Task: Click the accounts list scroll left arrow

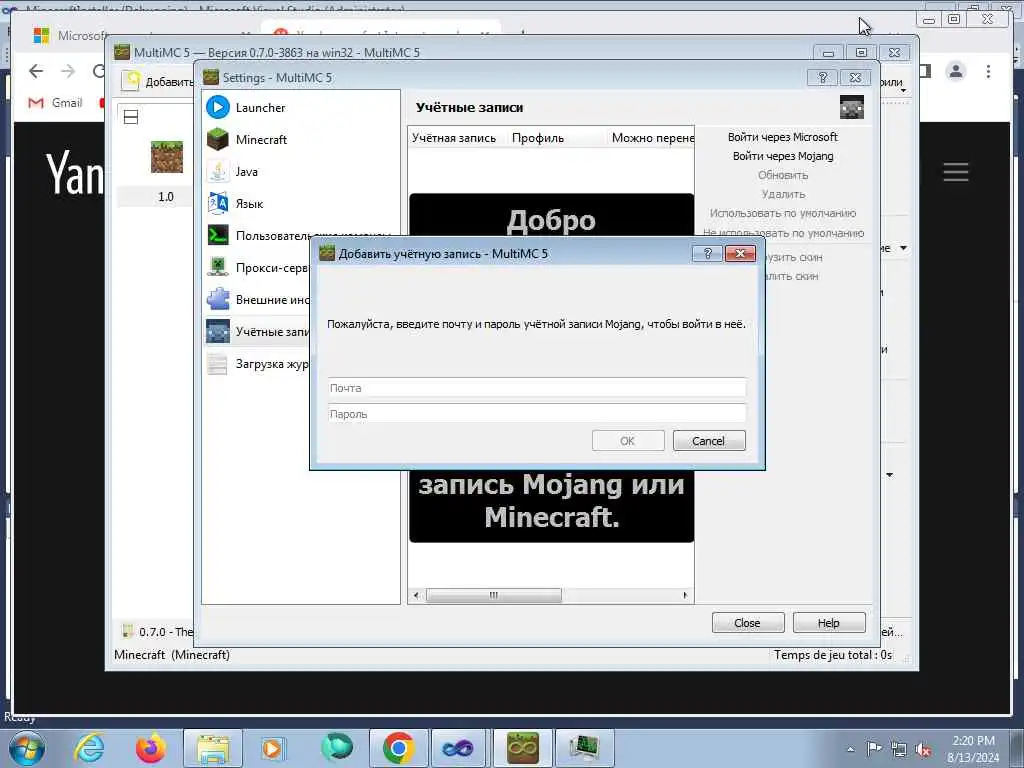Action: coord(416,595)
